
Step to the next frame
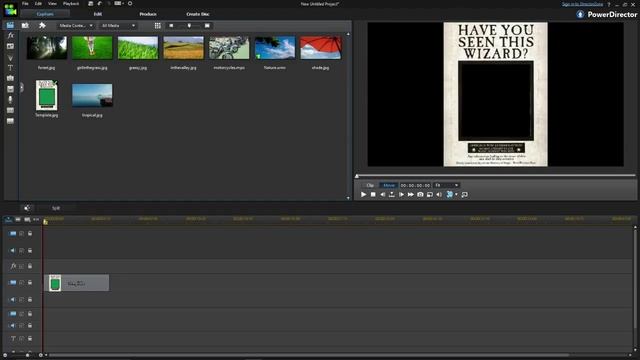coord(401,195)
